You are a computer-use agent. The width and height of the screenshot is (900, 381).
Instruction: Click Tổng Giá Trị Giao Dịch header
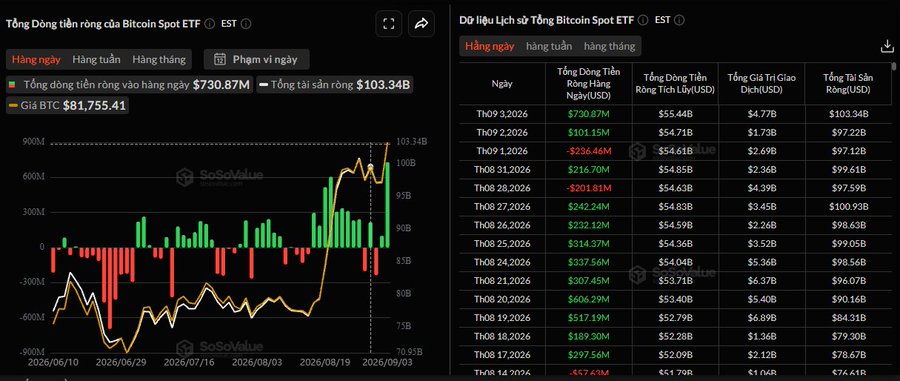click(762, 84)
